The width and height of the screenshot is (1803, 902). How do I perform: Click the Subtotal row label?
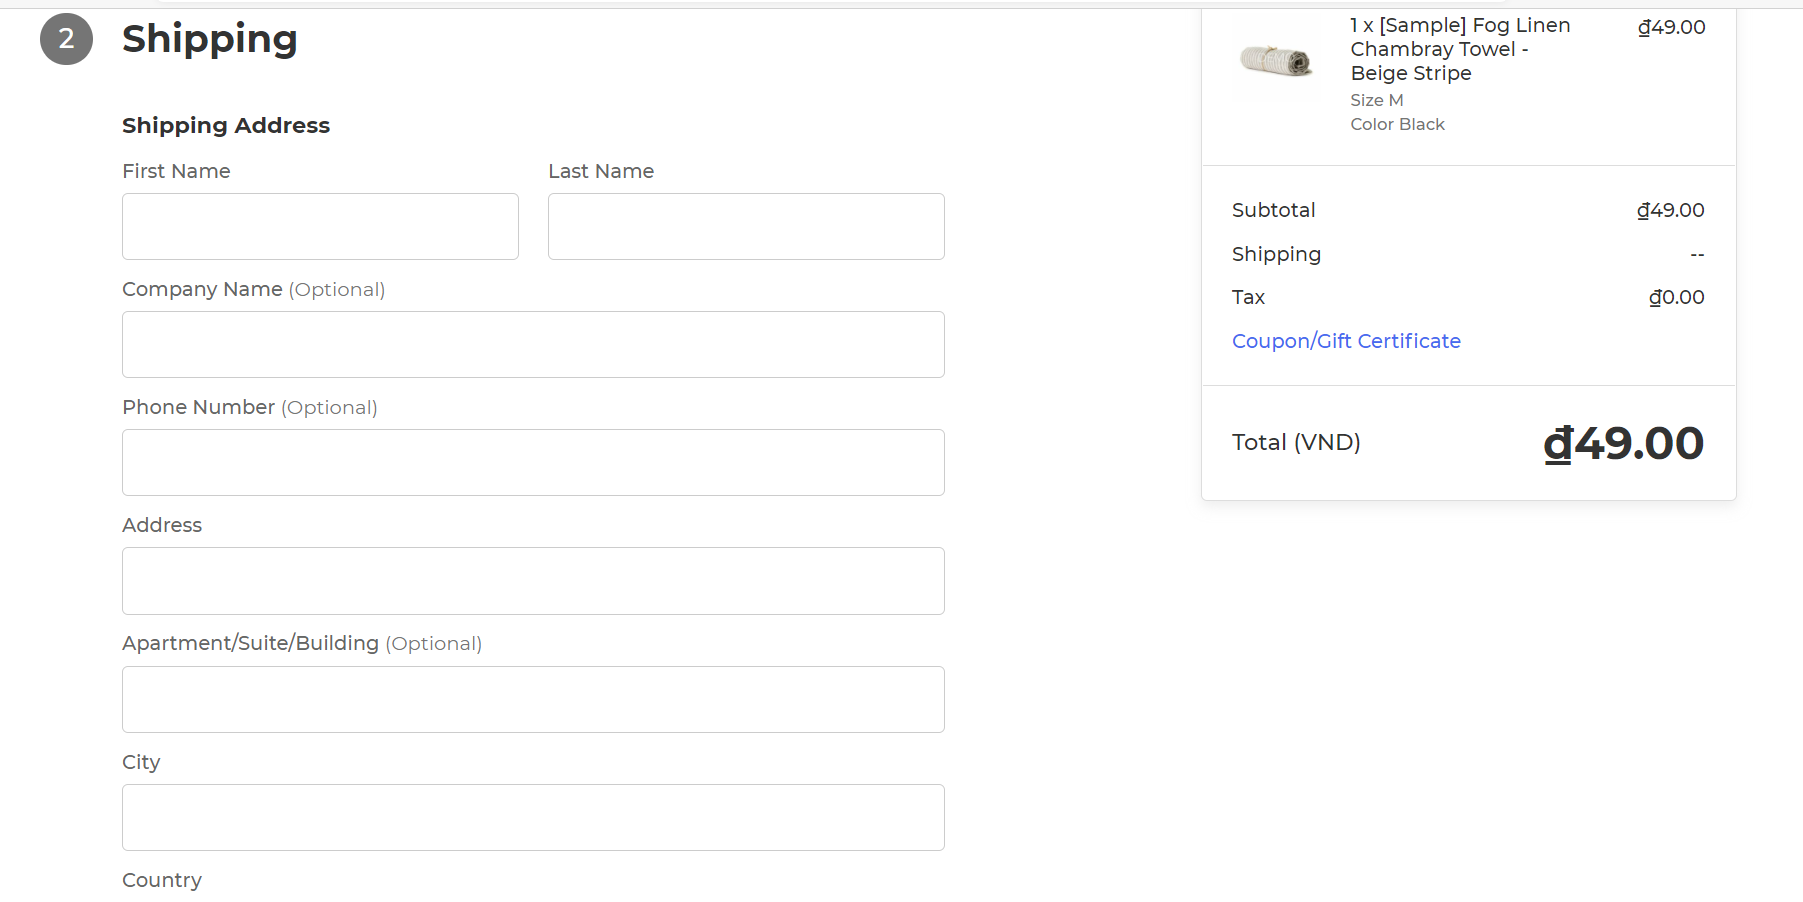coord(1273,210)
